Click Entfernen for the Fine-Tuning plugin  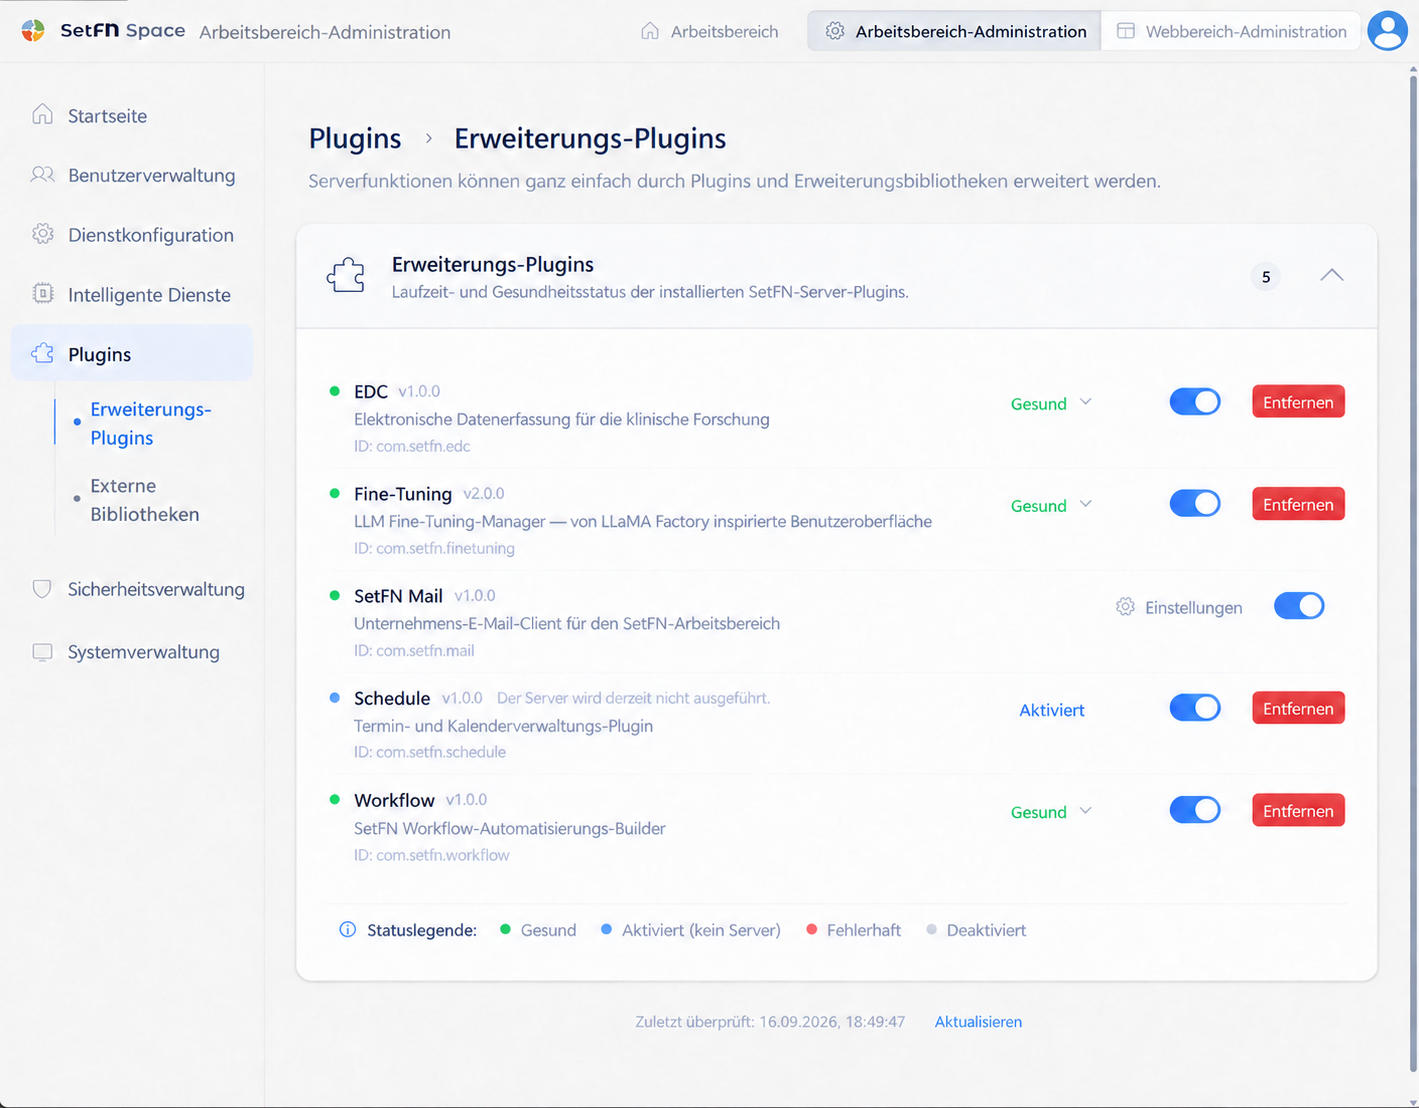pyautogui.click(x=1298, y=504)
